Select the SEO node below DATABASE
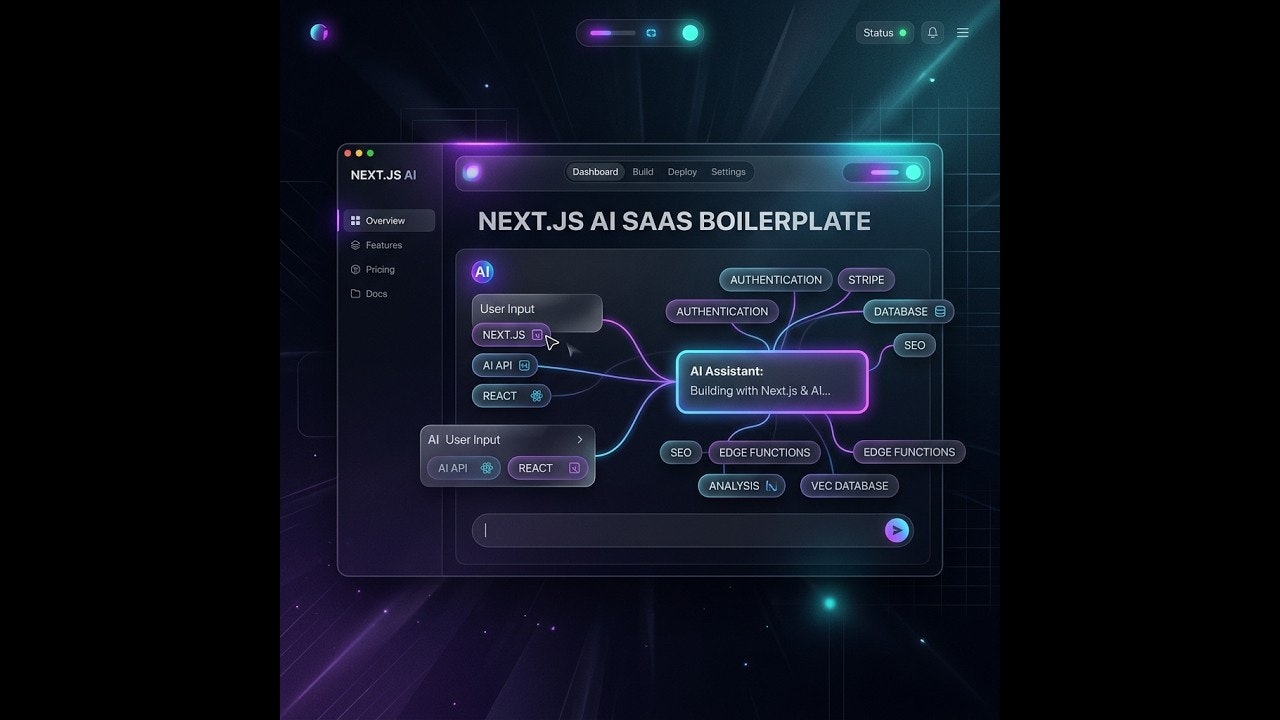1280x720 pixels. pos(914,345)
